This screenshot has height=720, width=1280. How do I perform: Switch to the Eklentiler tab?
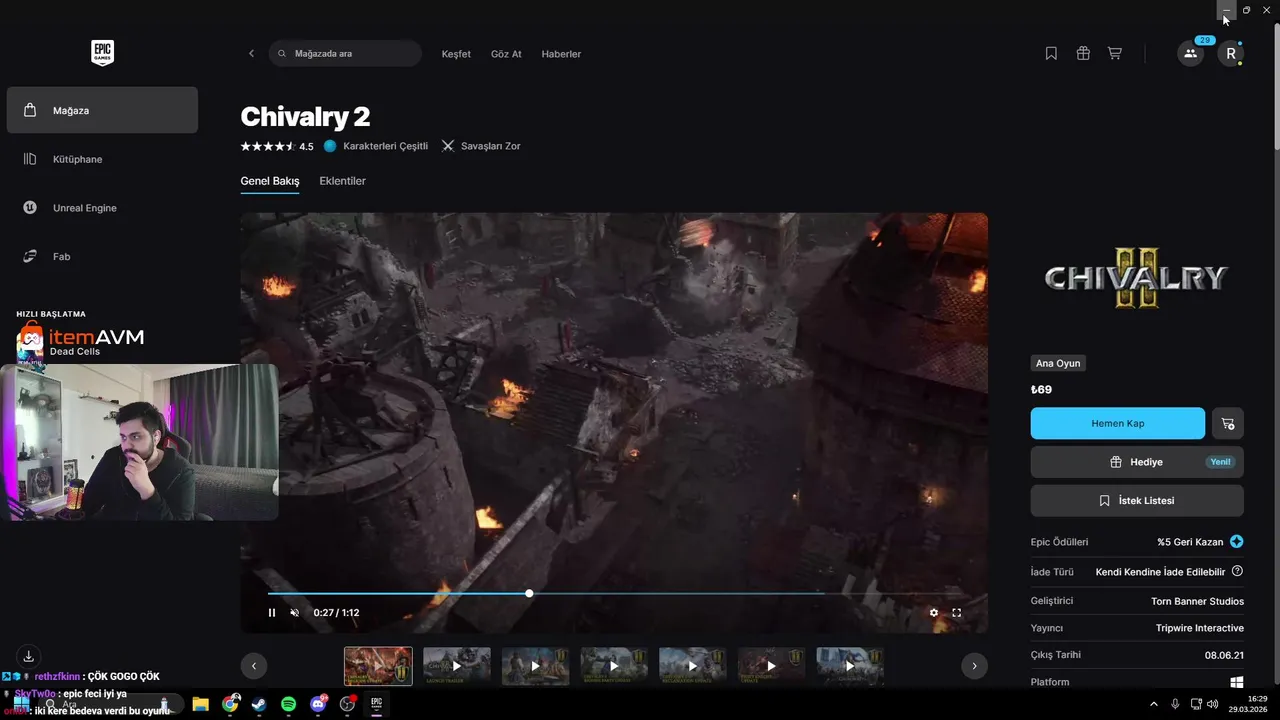[x=342, y=181]
